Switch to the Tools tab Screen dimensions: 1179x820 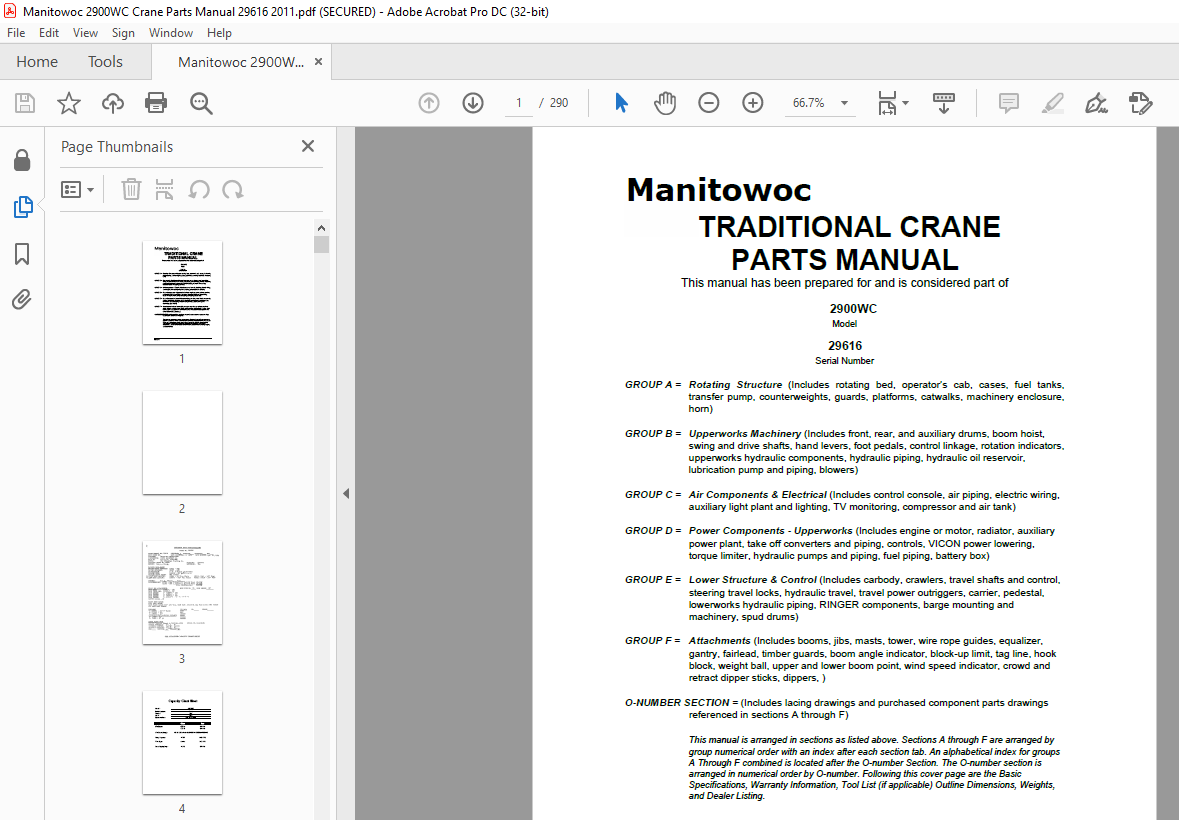tap(105, 62)
